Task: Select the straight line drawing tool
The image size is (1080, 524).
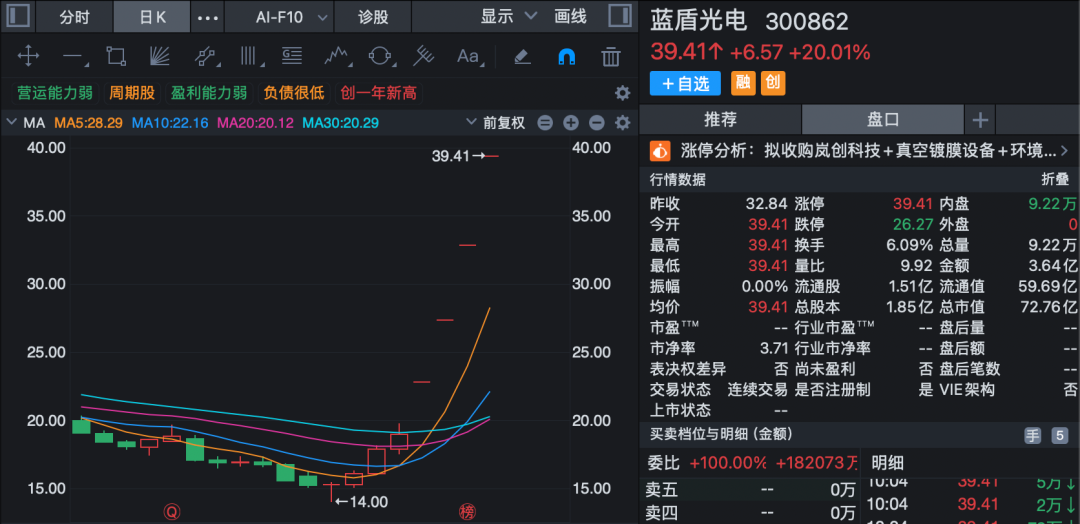Action: (74, 56)
